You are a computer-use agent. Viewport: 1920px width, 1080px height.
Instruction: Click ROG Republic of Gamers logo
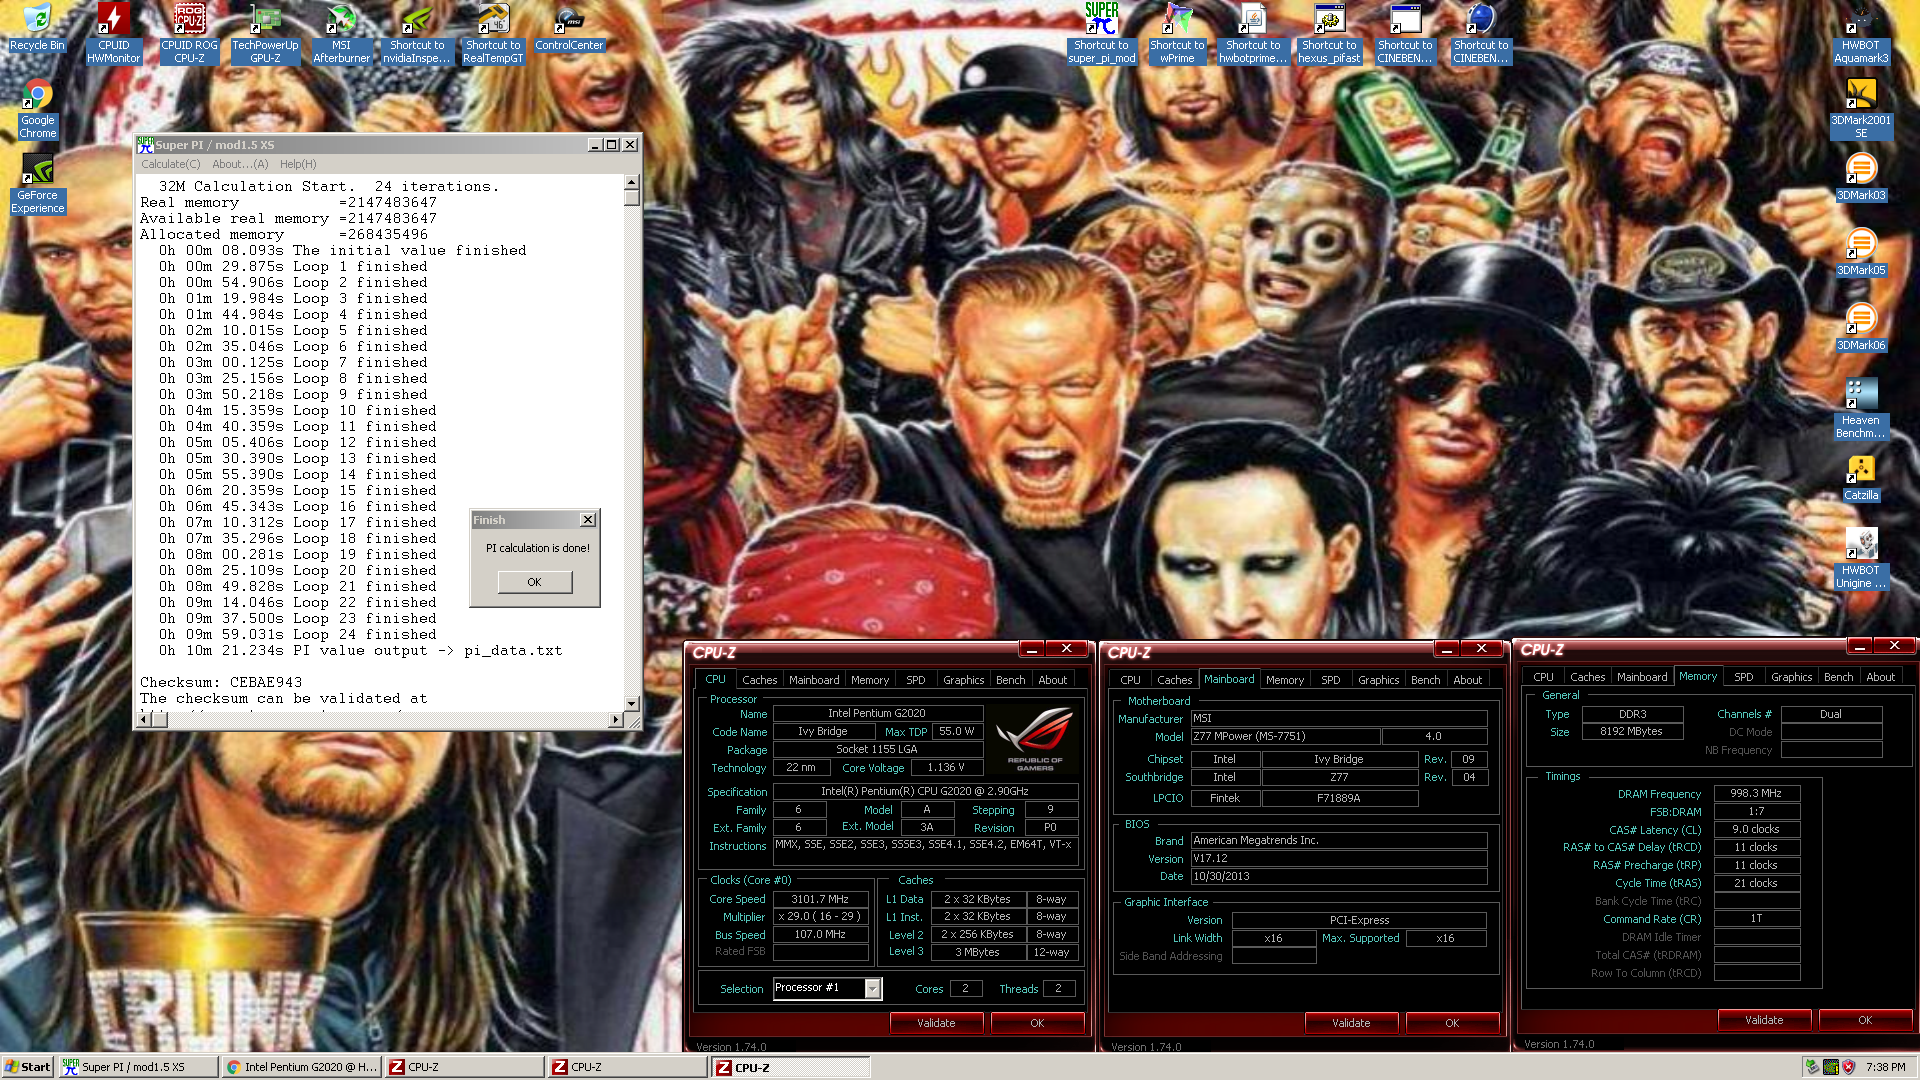coord(1034,740)
